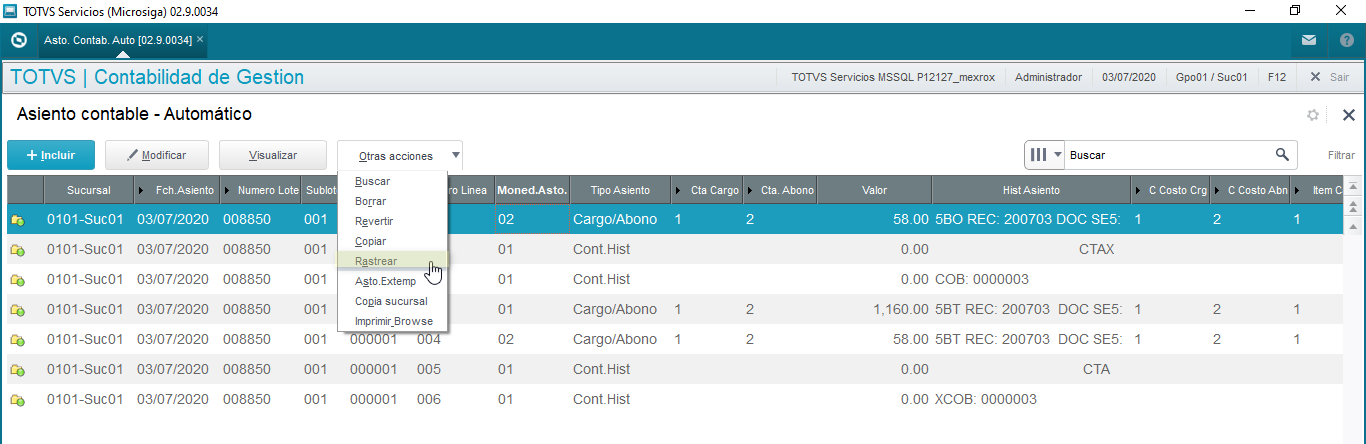Select the line number 006 cell
1366x444 pixels.
point(452,400)
